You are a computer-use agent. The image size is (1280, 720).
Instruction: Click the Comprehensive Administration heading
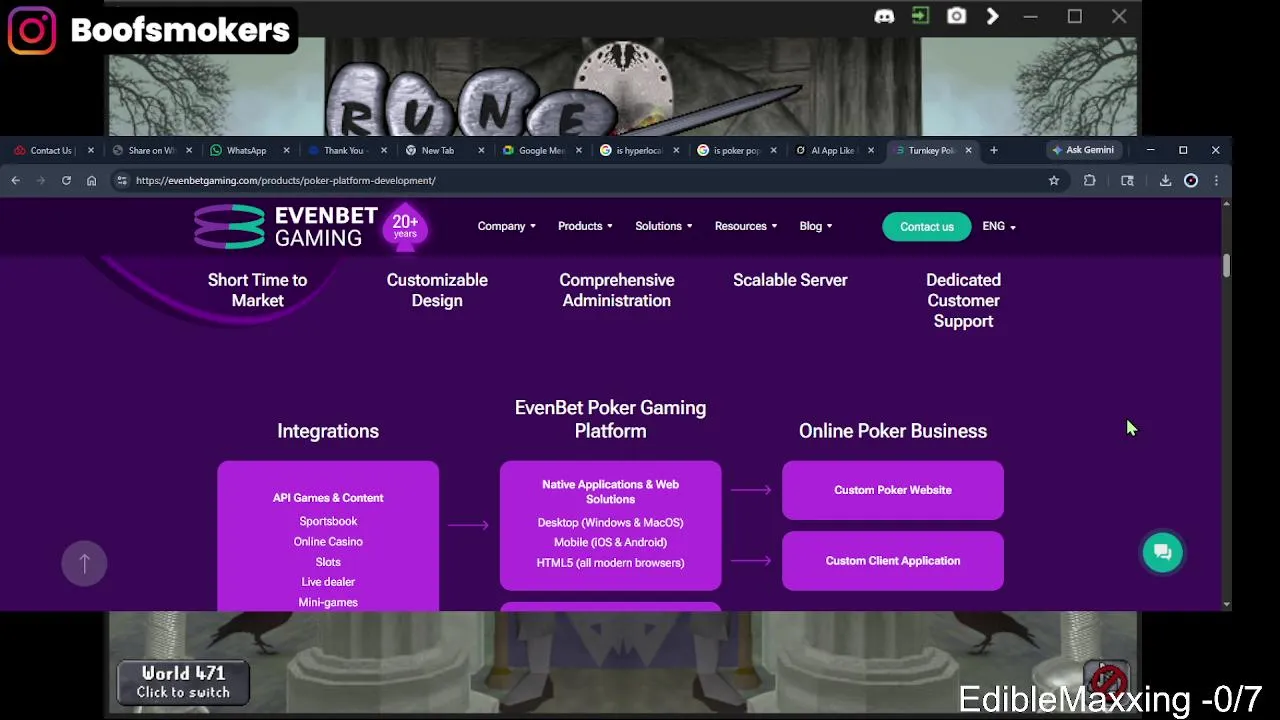617,290
